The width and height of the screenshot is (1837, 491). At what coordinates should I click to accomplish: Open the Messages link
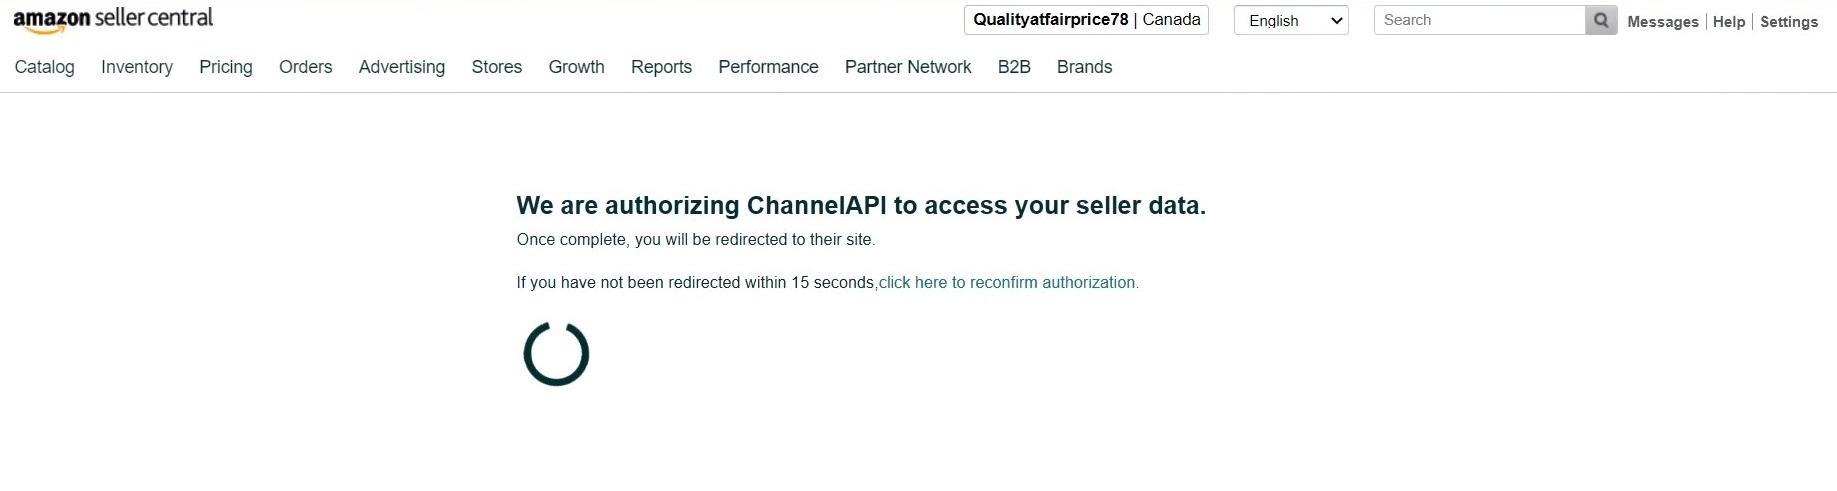pos(1662,22)
